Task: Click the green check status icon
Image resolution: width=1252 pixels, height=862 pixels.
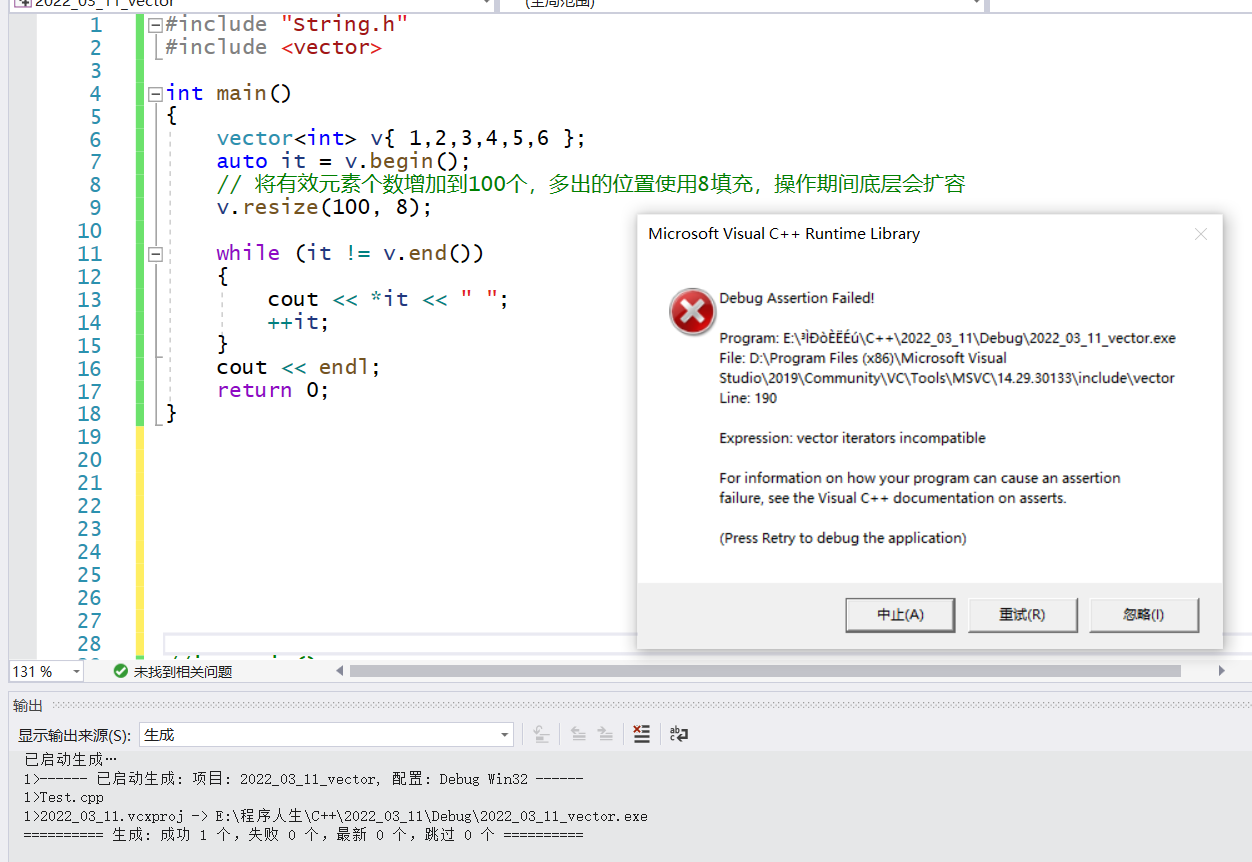Action: click(122, 671)
